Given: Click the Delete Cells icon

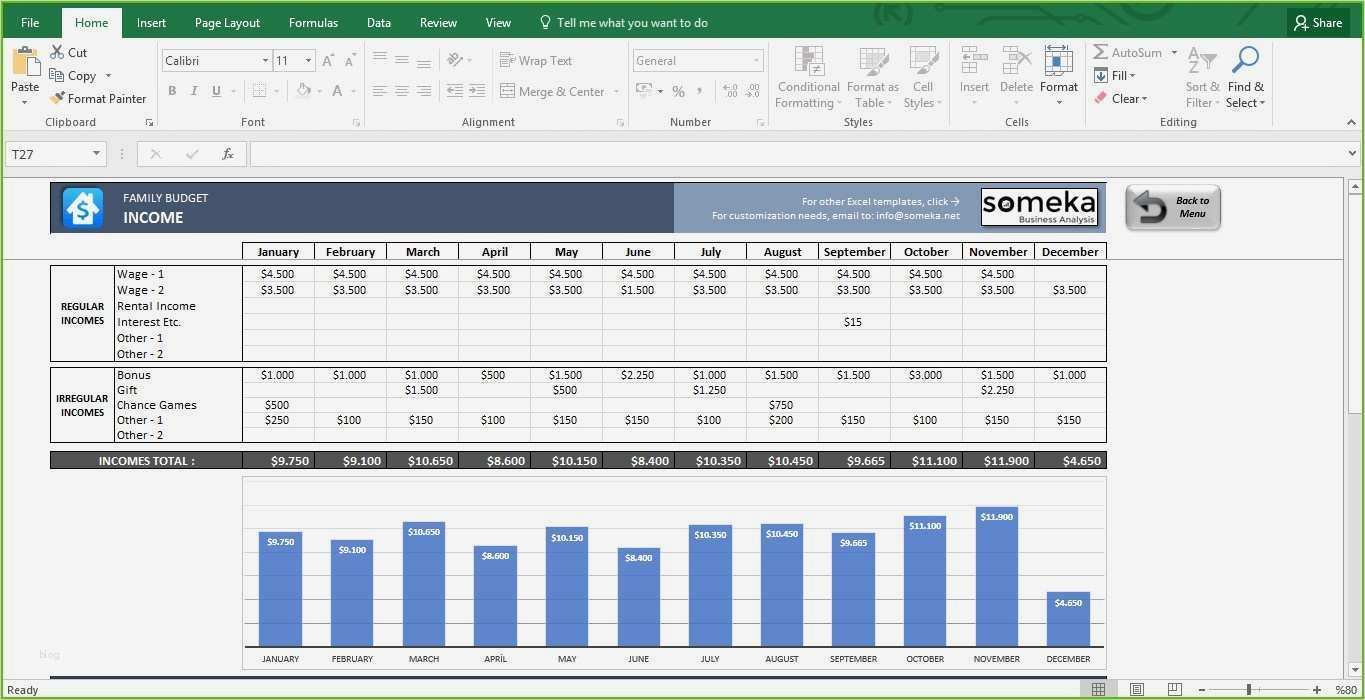Looking at the screenshot, I should 1015,70.
